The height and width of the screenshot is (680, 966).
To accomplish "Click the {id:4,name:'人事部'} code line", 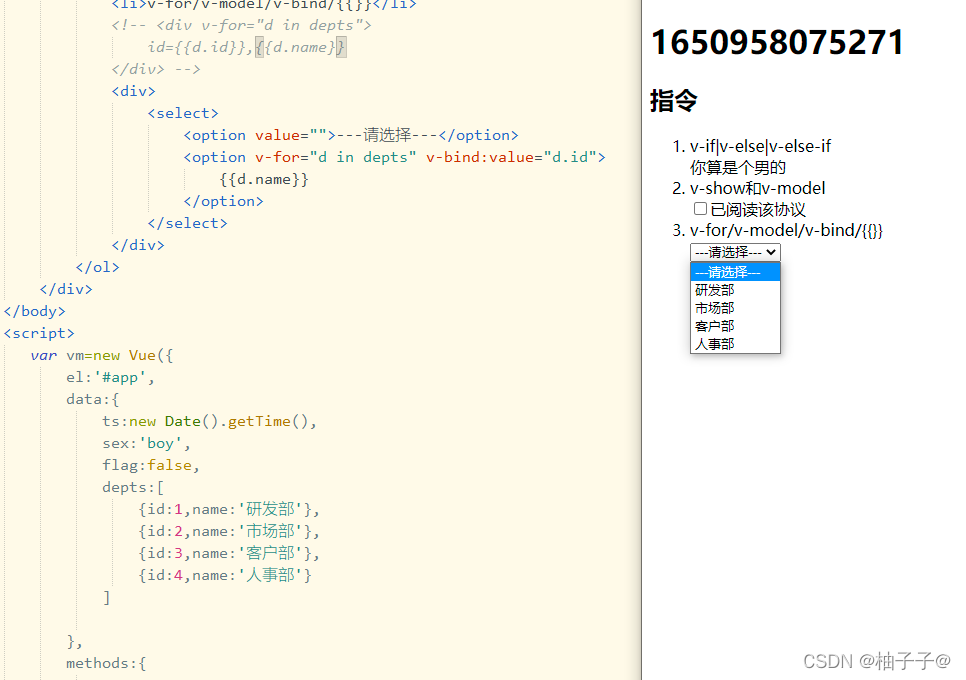I will pyautogui.click(x=225, y=575).
